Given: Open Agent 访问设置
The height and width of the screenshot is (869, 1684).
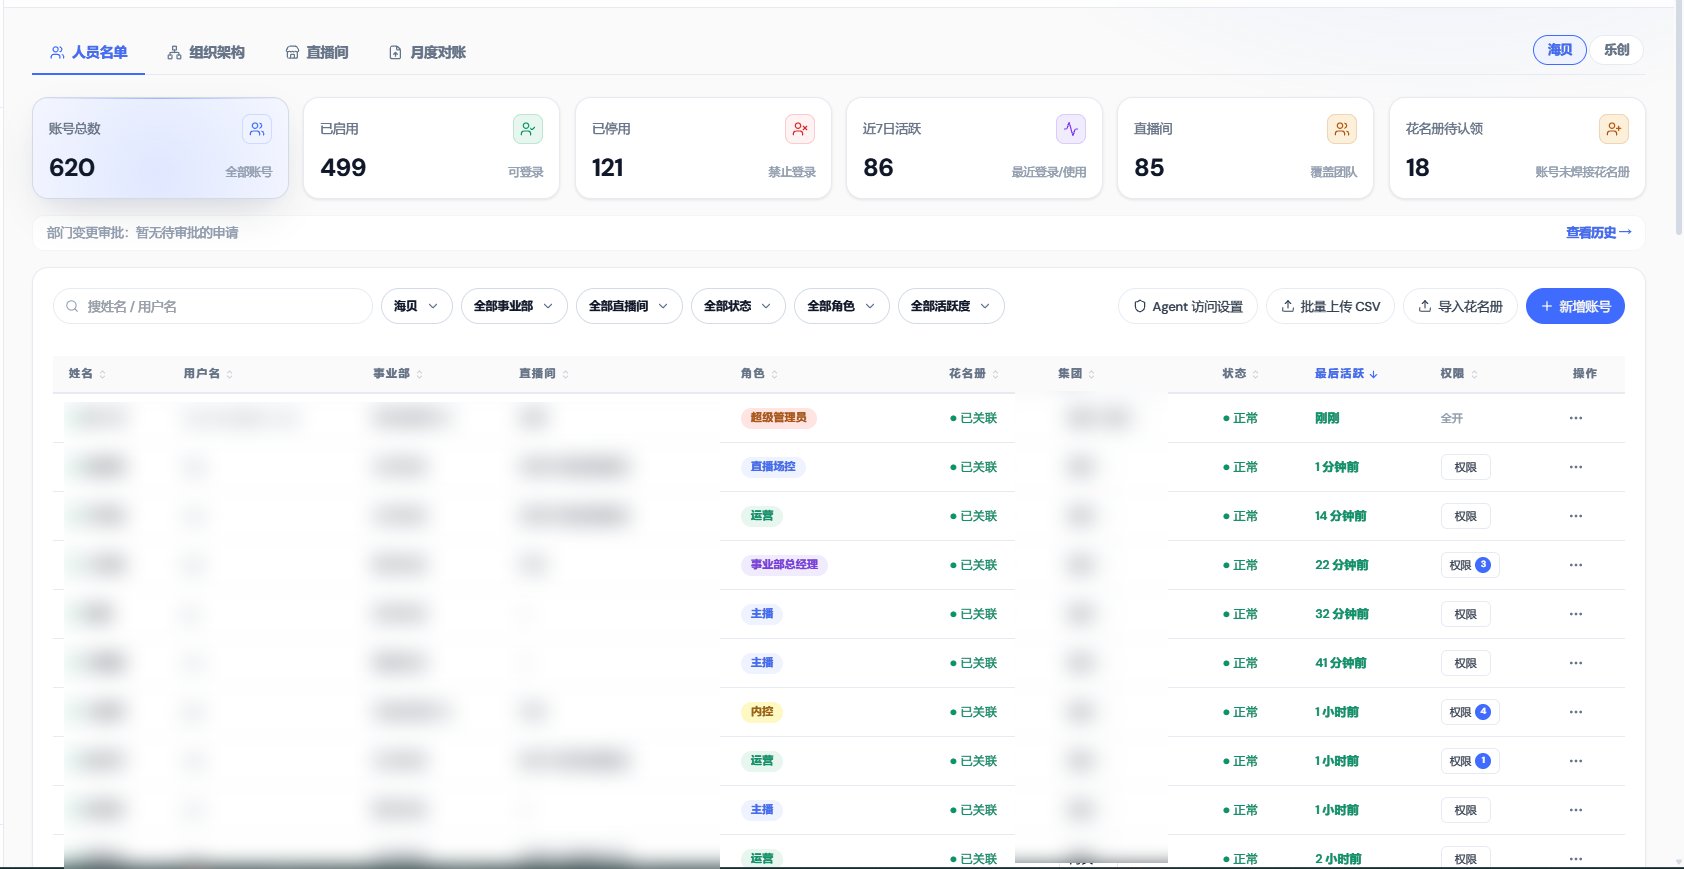Looking at the screenshot, I should (1188, 306).
